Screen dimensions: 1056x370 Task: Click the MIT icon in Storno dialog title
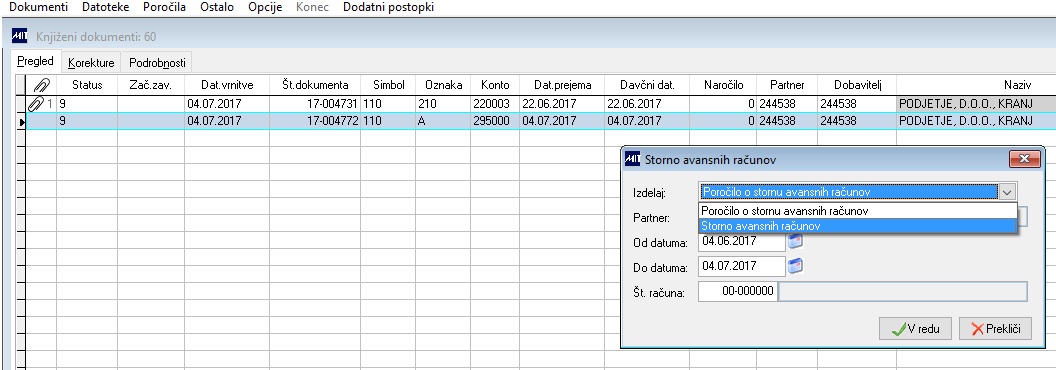(x=632, y=159)
